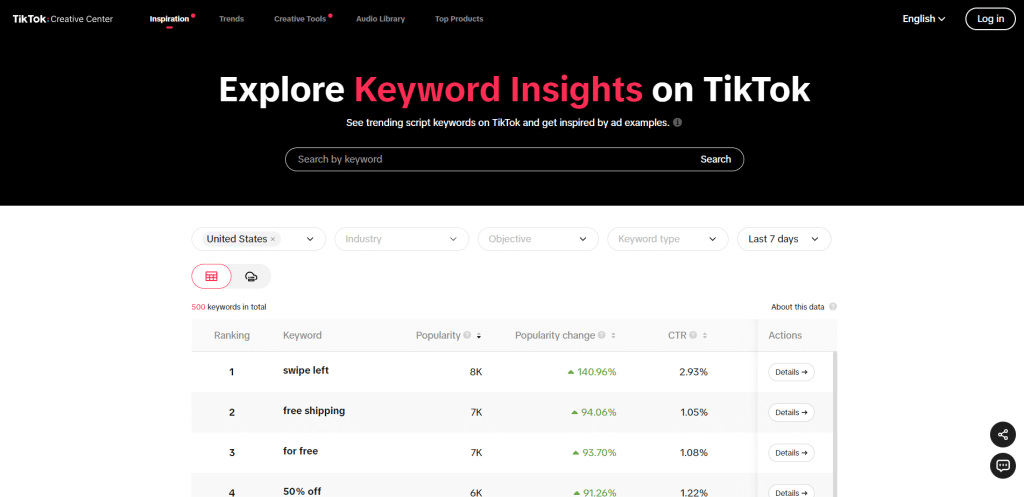The image size is (1024, 497).
Task: Click the Keyword column header
Action: pos(302,336)
